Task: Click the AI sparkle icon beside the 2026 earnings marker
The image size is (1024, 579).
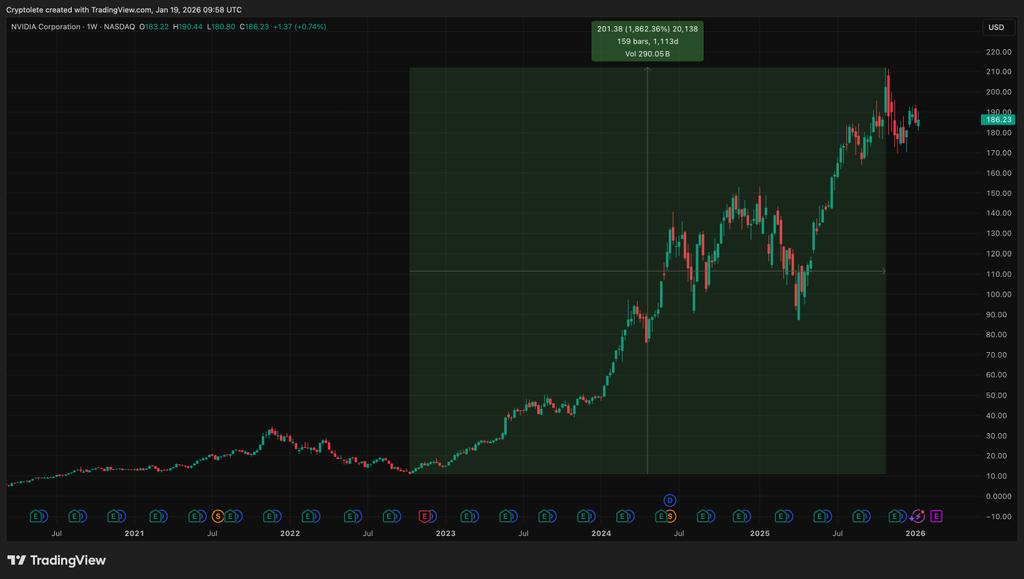Action: click(x=915, y=516)
